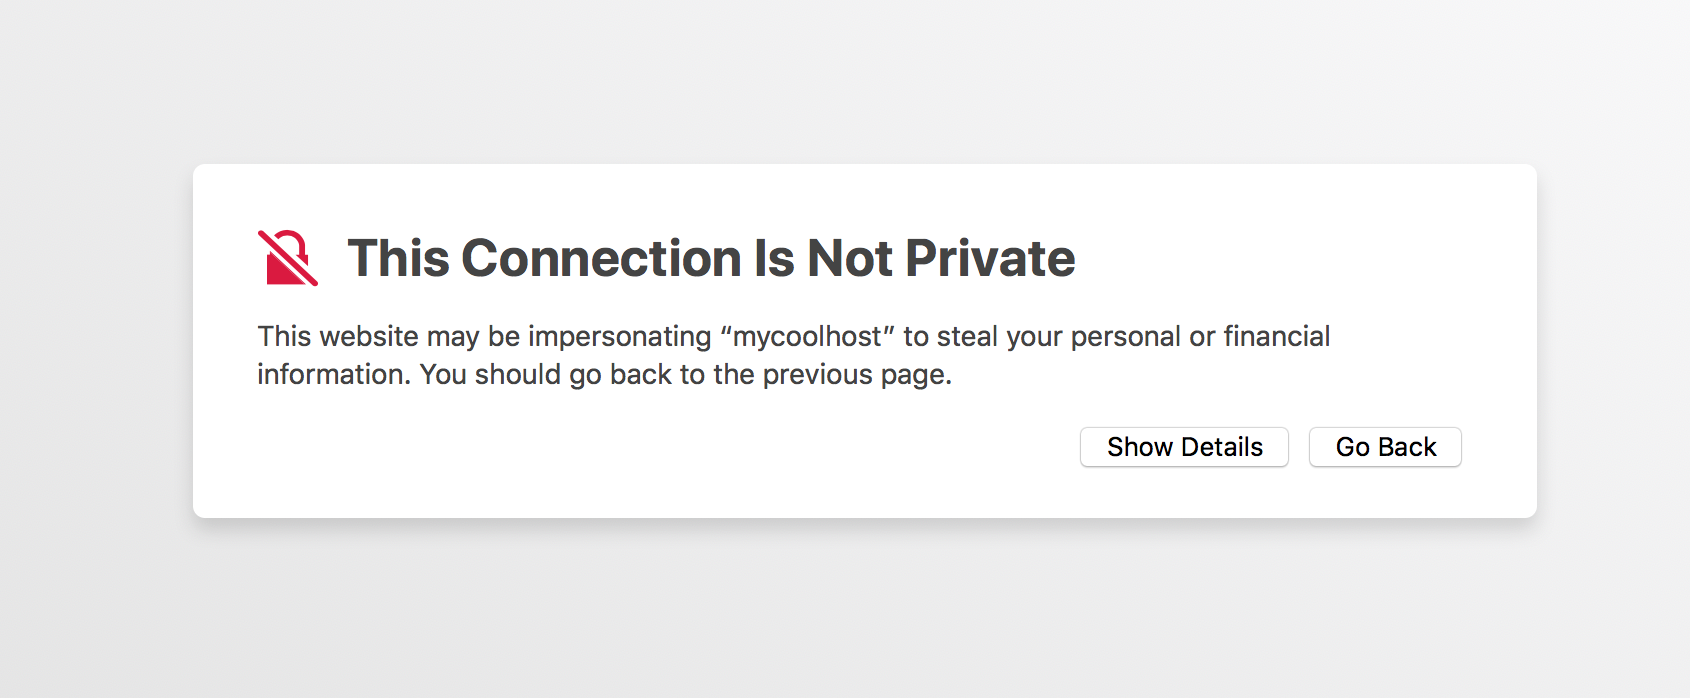
Task: Open certificate info via Show Details
Action: [x=1184, y=447]
